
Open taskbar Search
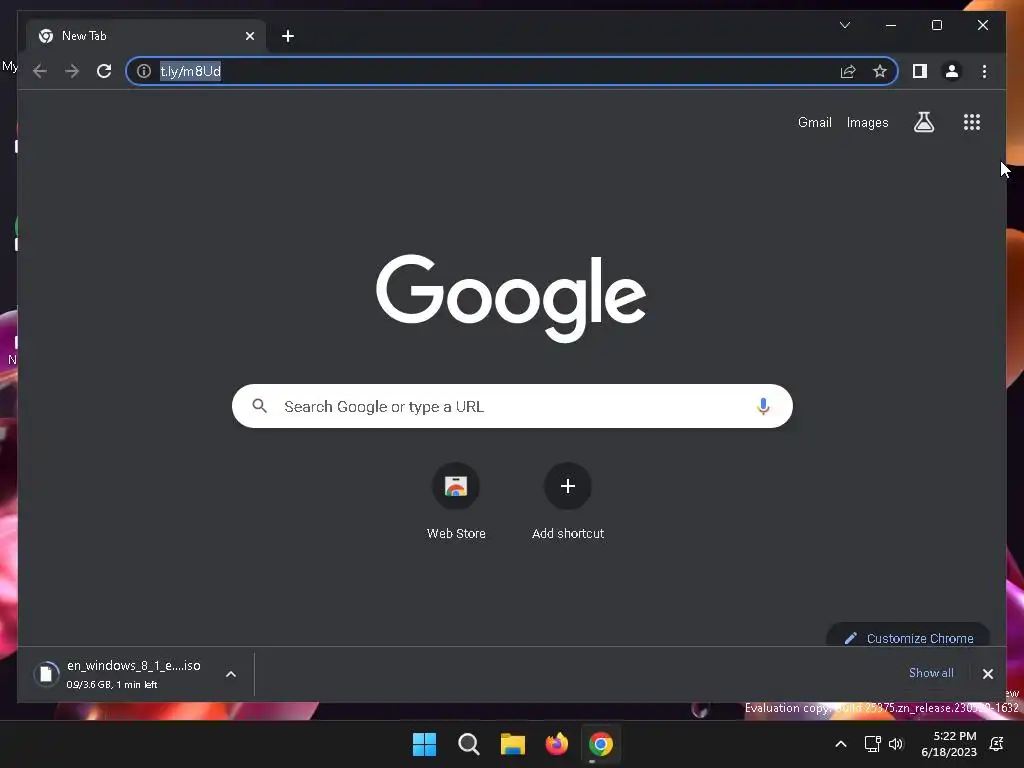(x=468, y=744)
